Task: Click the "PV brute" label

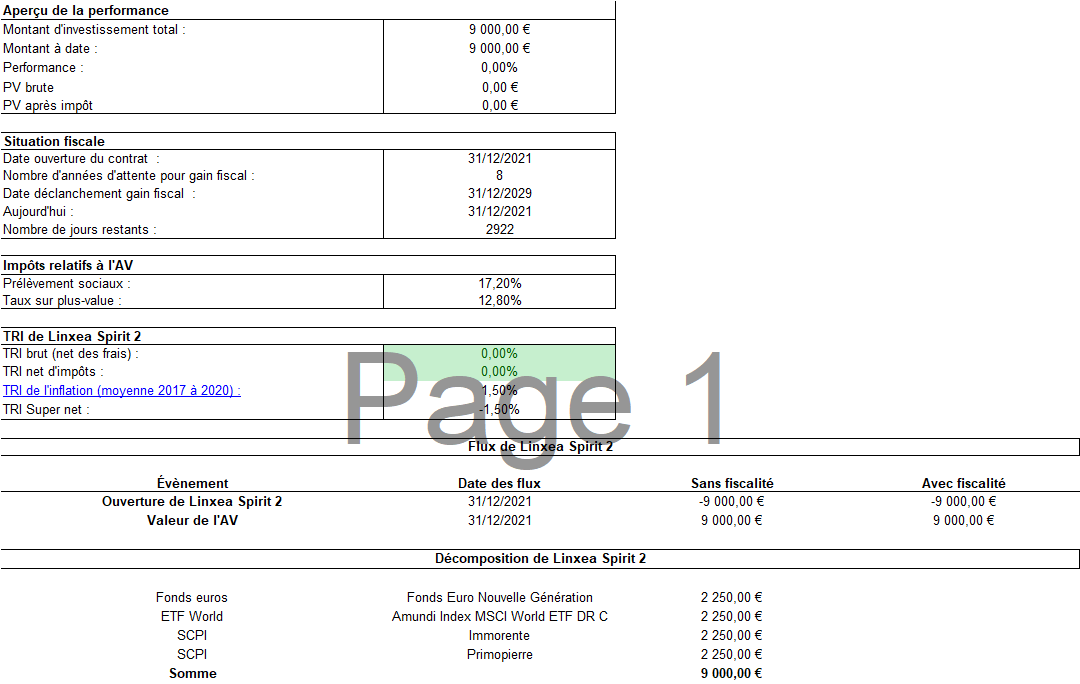Action: click(x=28, y=87)
